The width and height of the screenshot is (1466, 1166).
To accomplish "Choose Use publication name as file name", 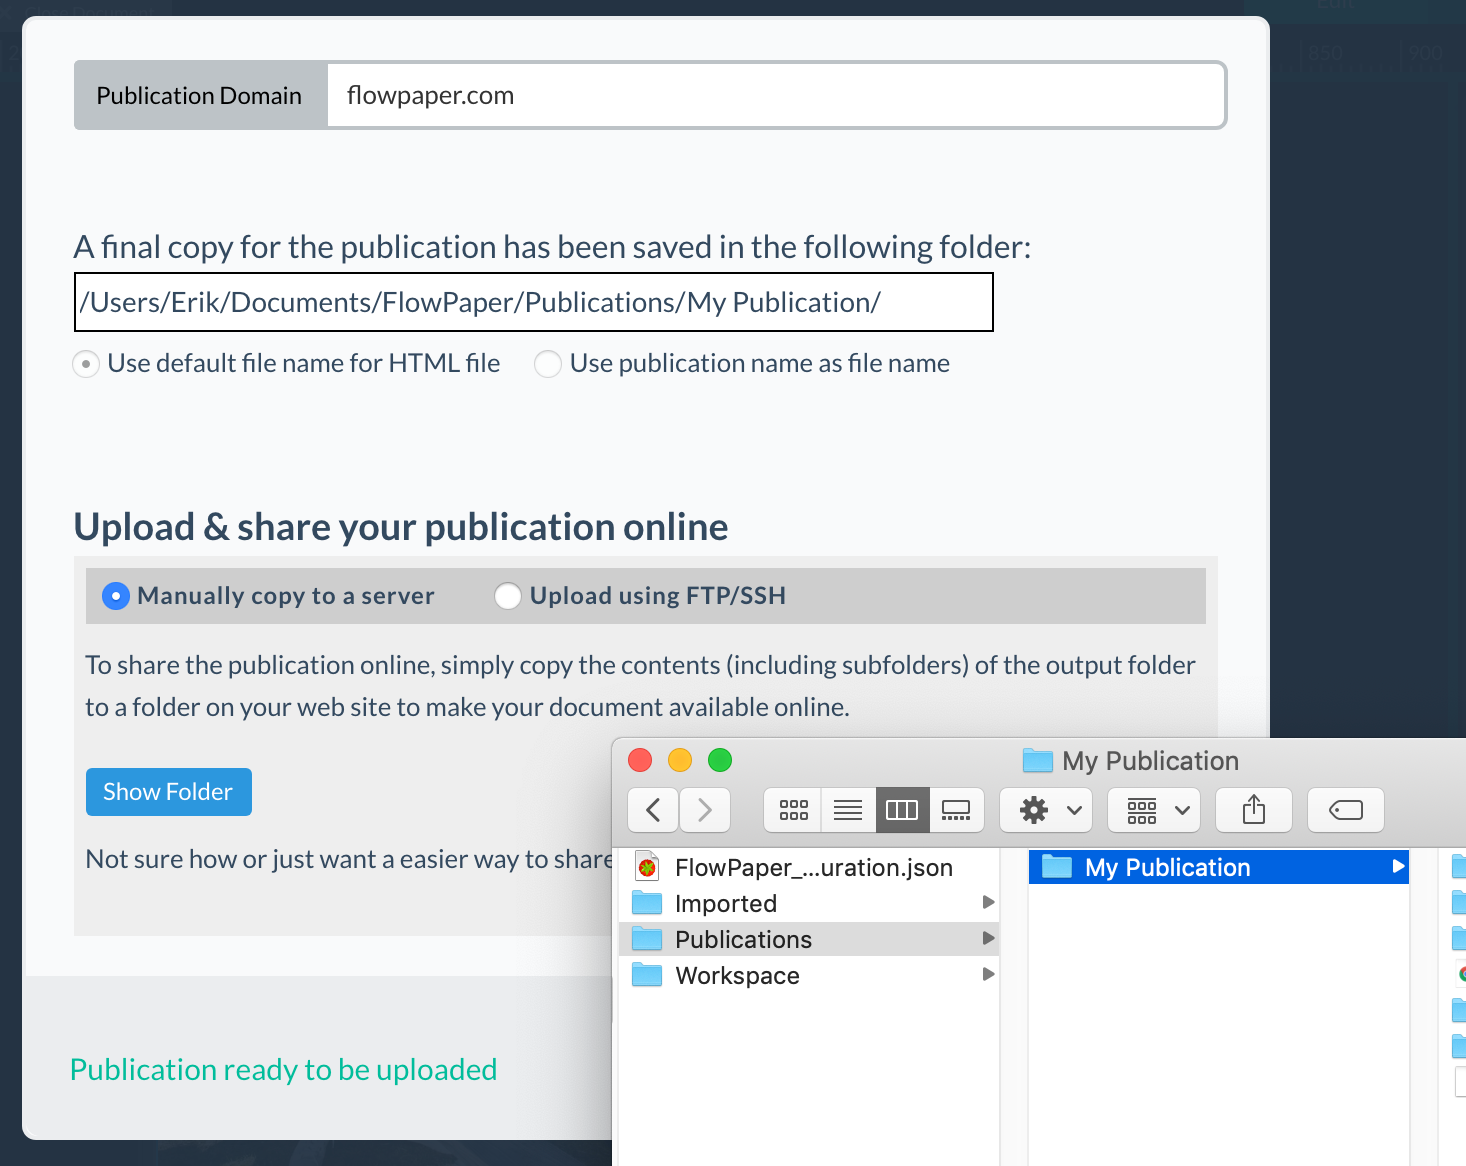I will 548,364.
